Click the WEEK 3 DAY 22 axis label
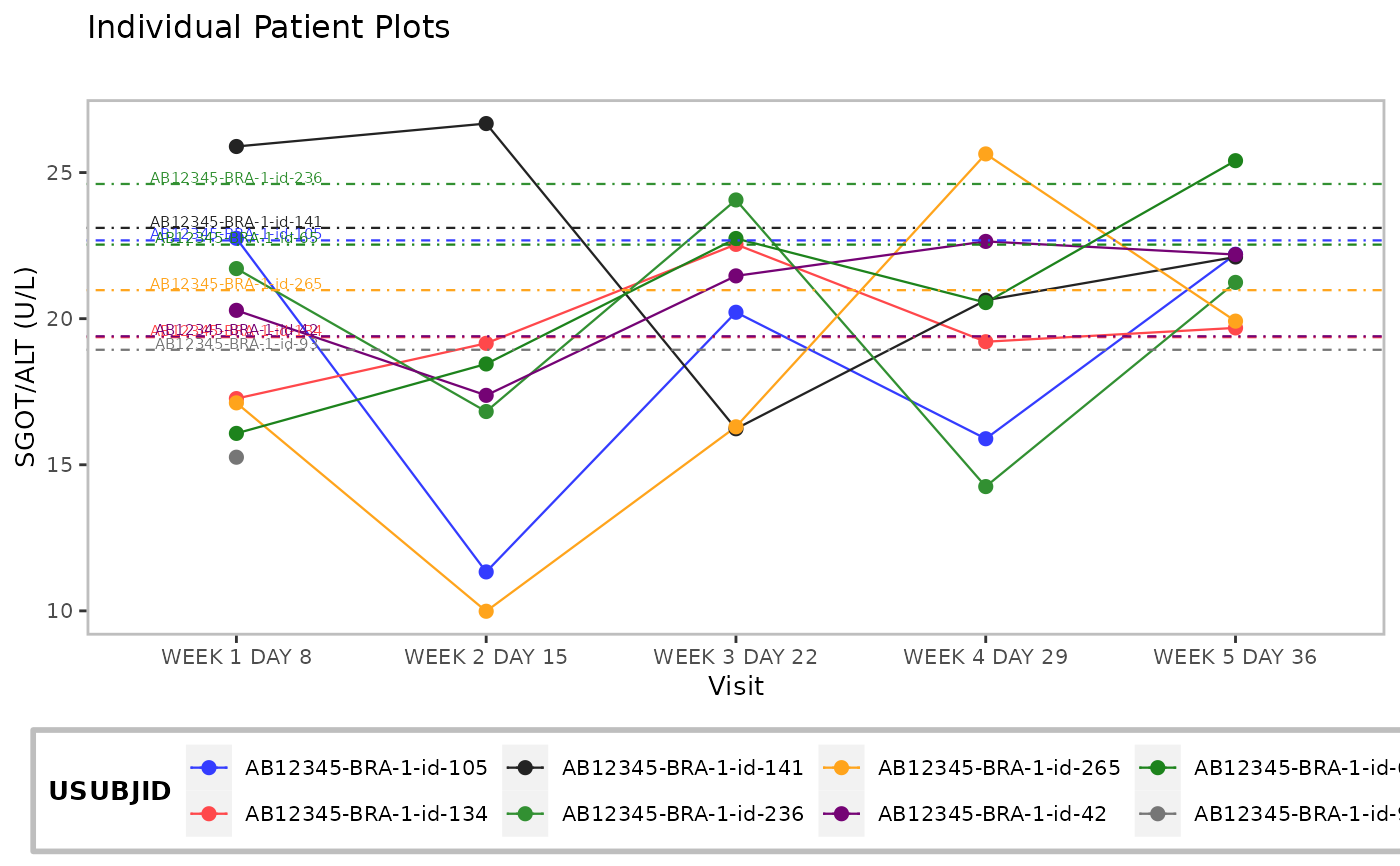 [x=736, y=657]
